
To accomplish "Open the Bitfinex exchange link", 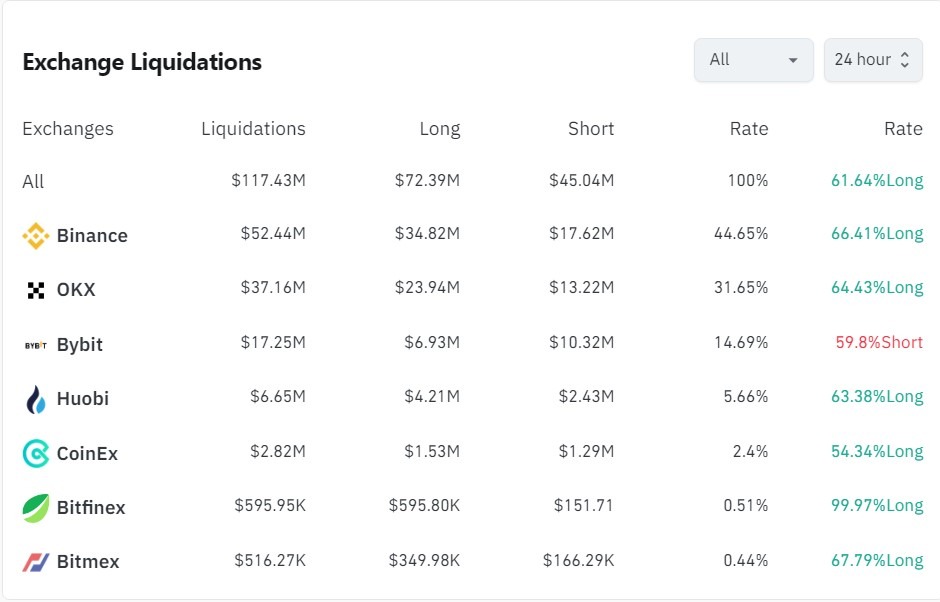I will coord(91,508).
